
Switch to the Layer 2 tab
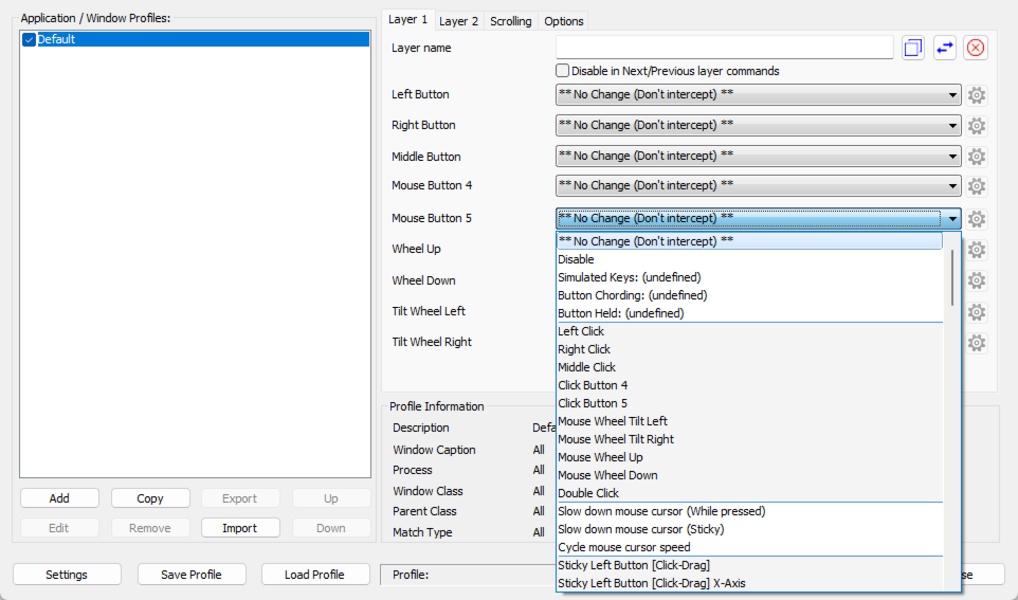coord(459,21)
